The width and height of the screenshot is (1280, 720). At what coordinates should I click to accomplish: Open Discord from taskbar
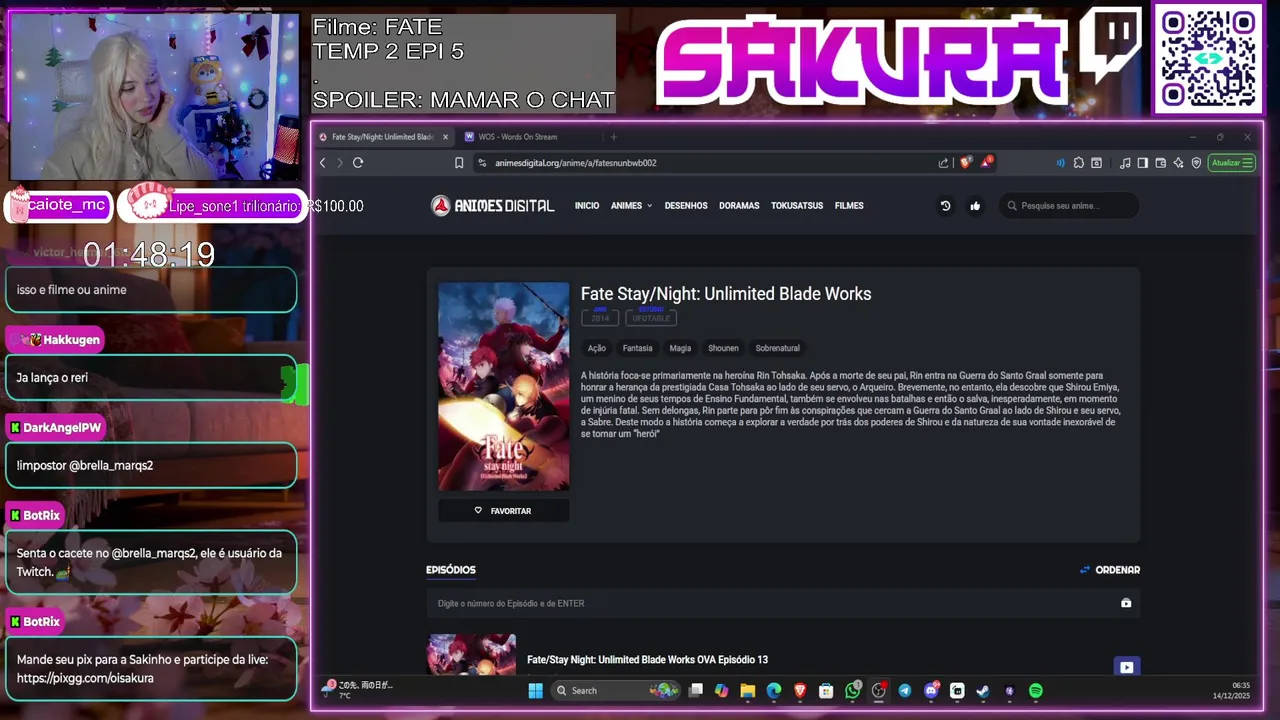(931, 691)
